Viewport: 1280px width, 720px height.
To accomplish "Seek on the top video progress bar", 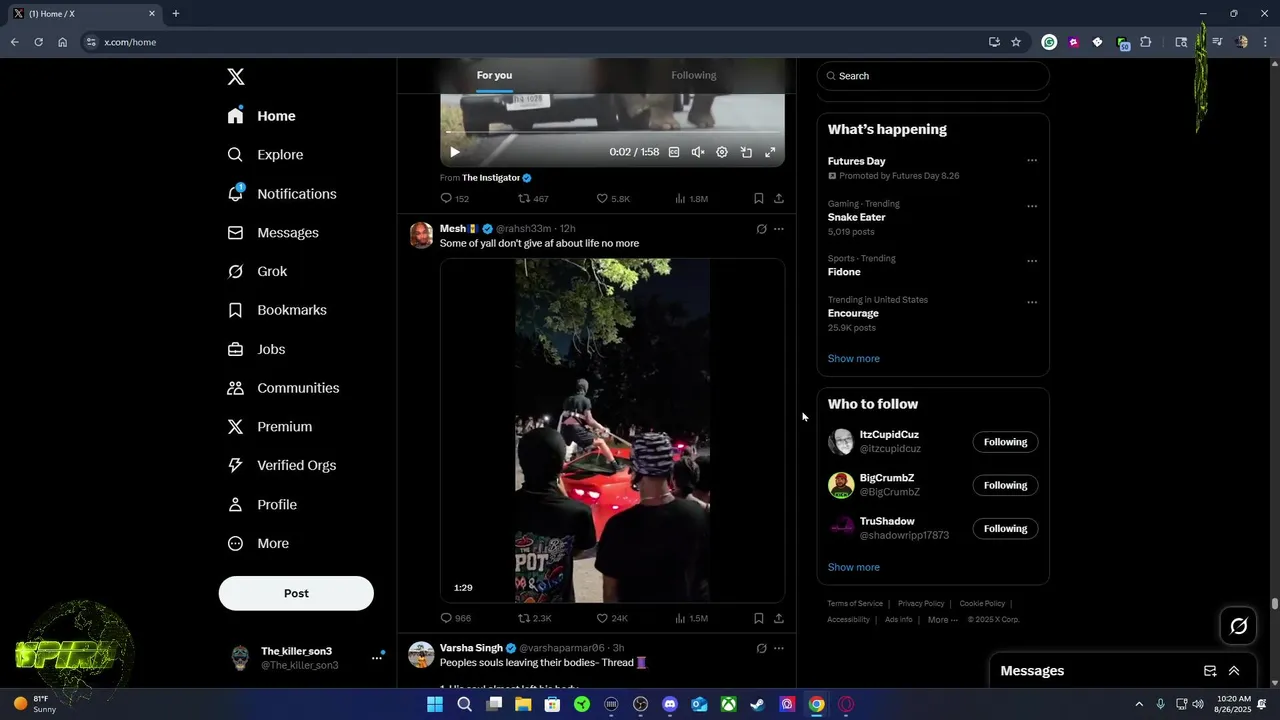I will 612,132.
